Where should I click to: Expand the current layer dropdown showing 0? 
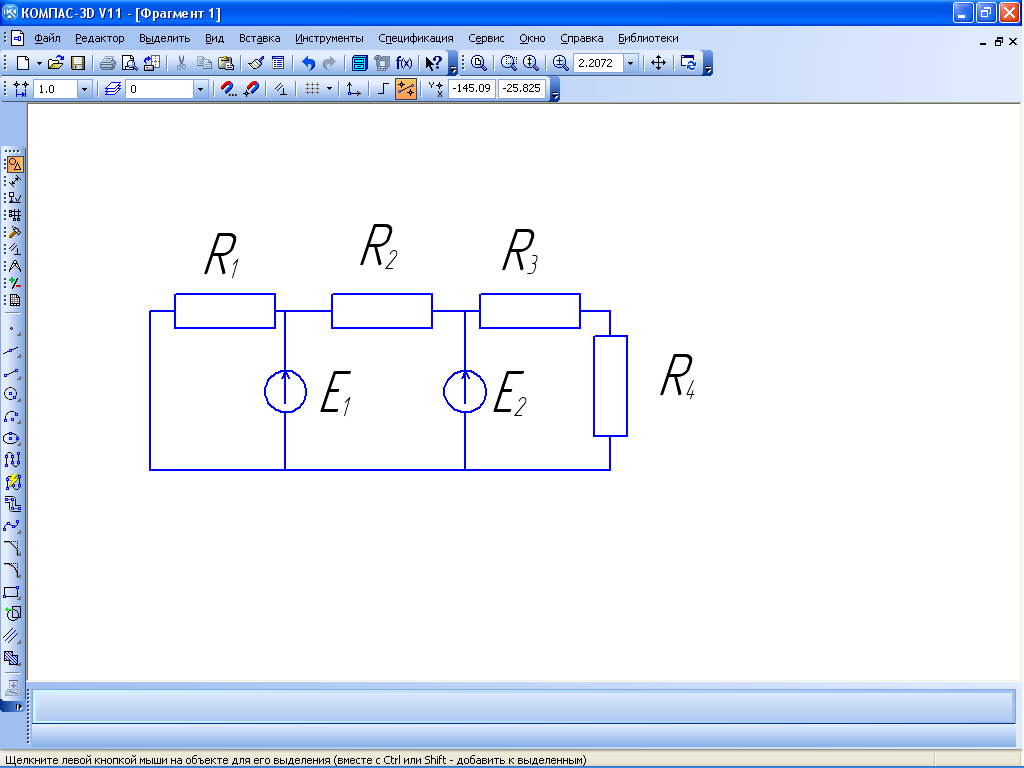[x=200, y=89]
